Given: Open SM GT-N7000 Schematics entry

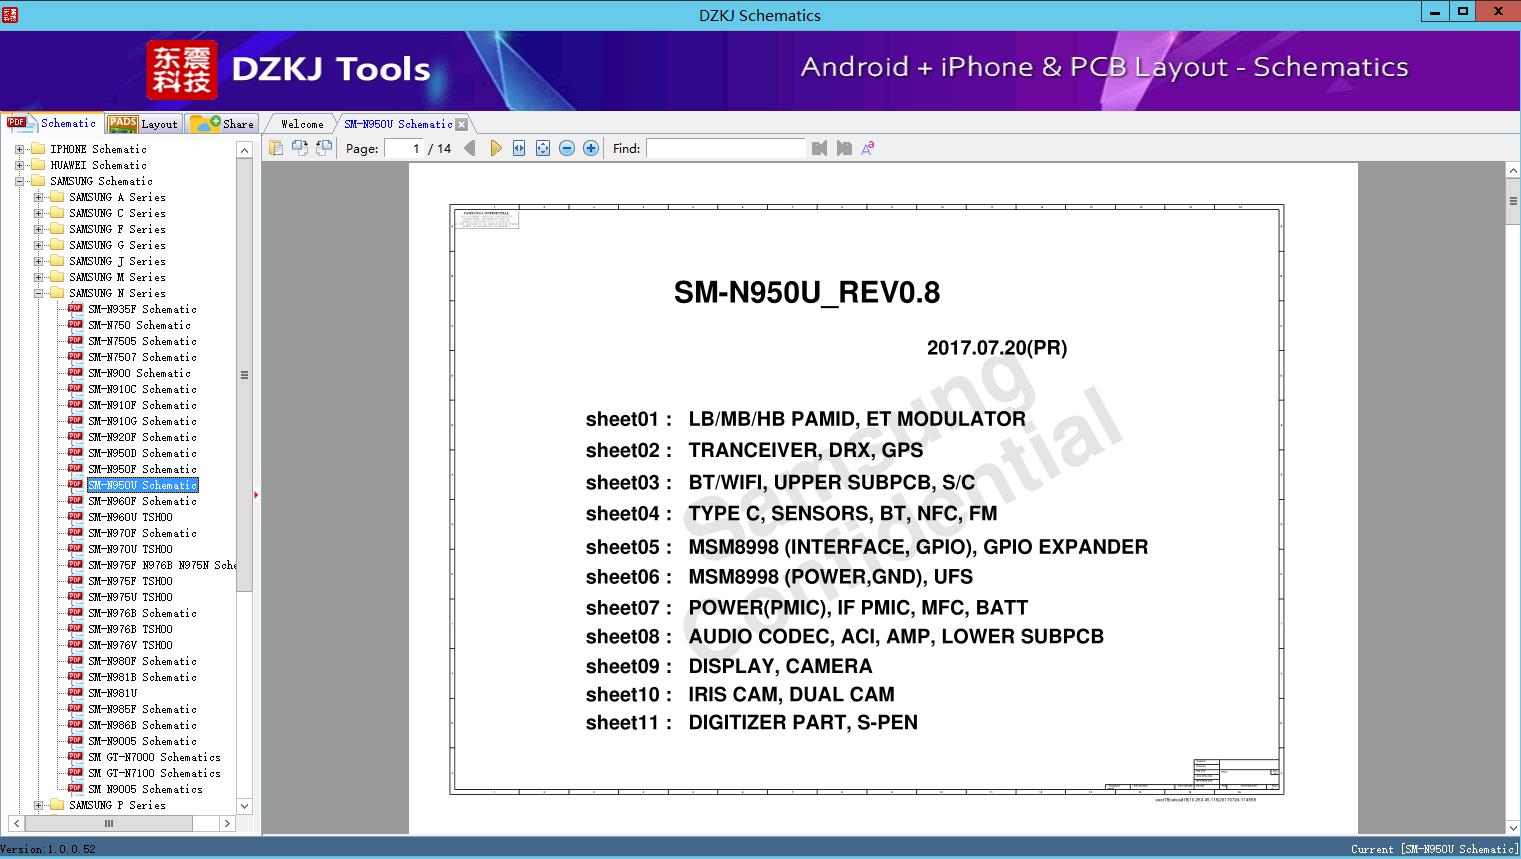Looking at the screenshot, I should (154, 757).
